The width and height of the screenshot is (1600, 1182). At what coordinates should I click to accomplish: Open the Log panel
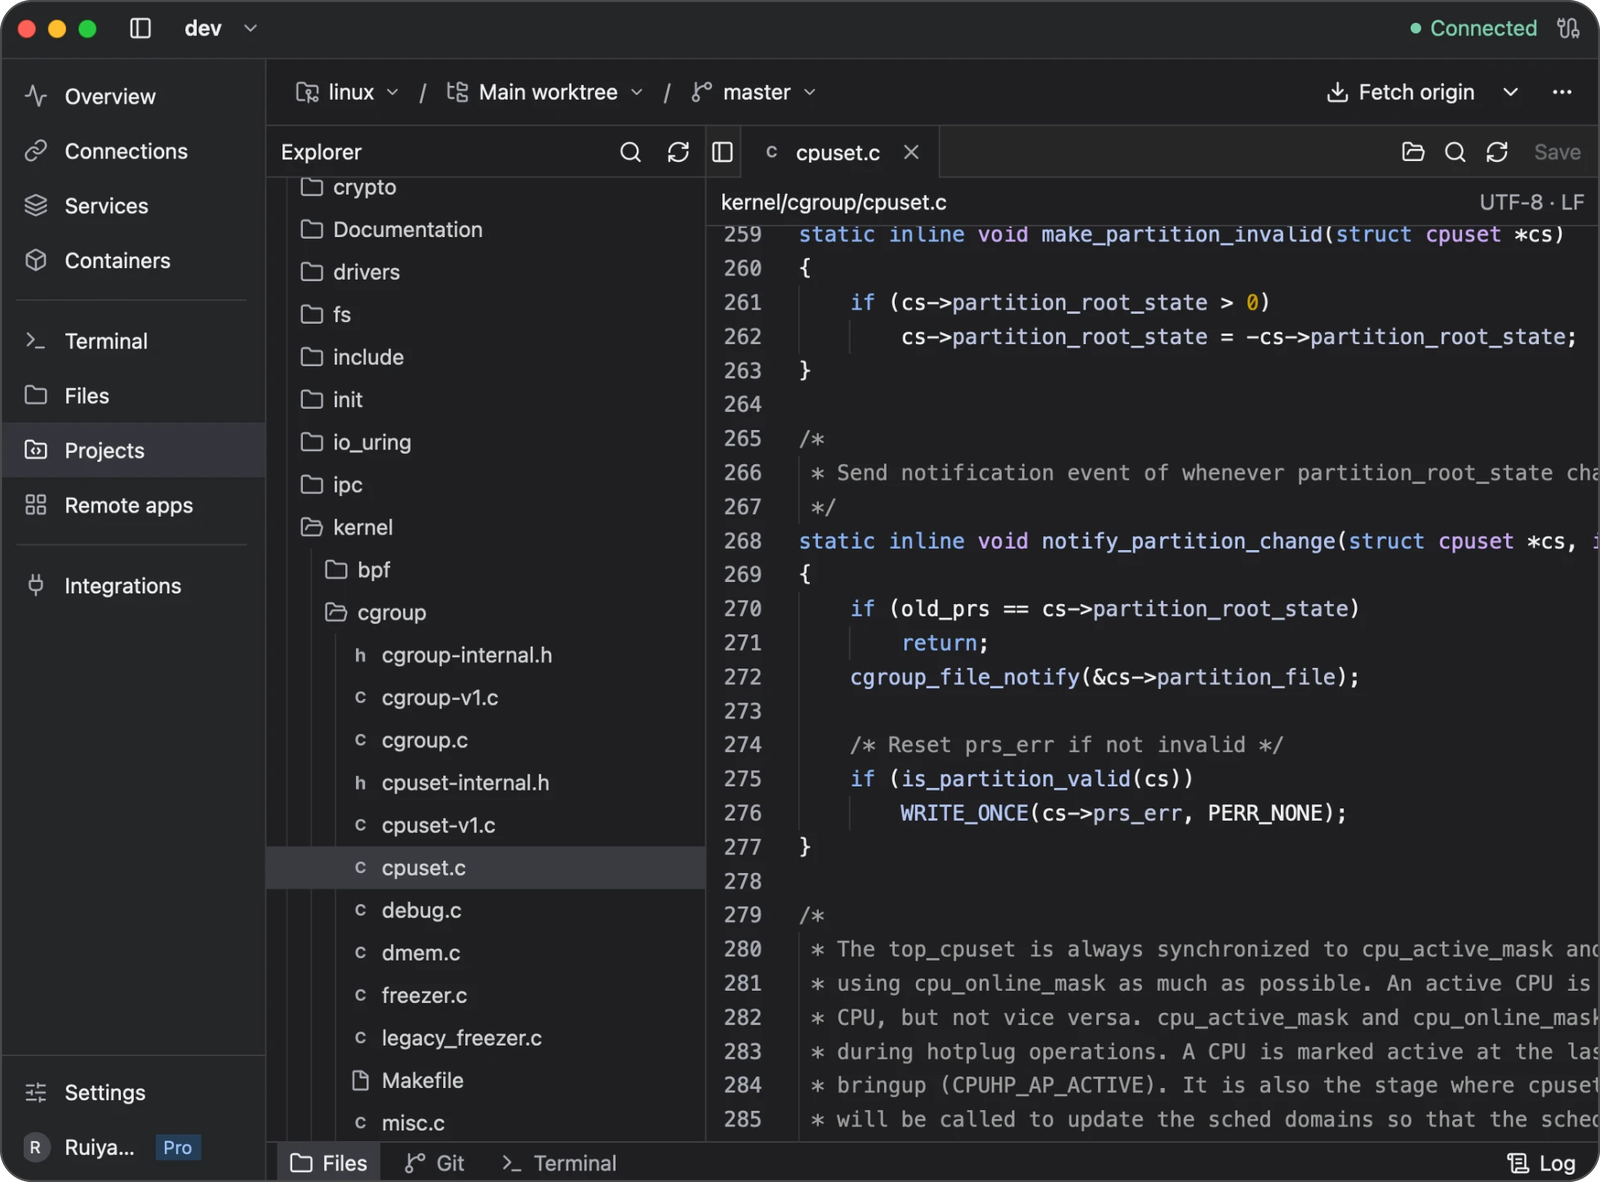tap(1541, 1163)
